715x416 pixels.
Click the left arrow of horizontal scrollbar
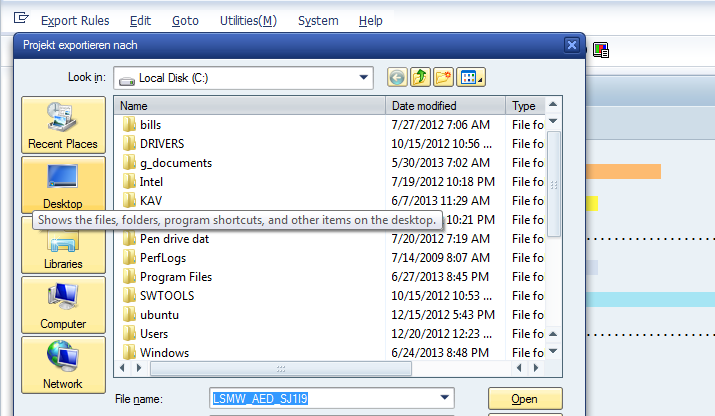click(122, 368)
